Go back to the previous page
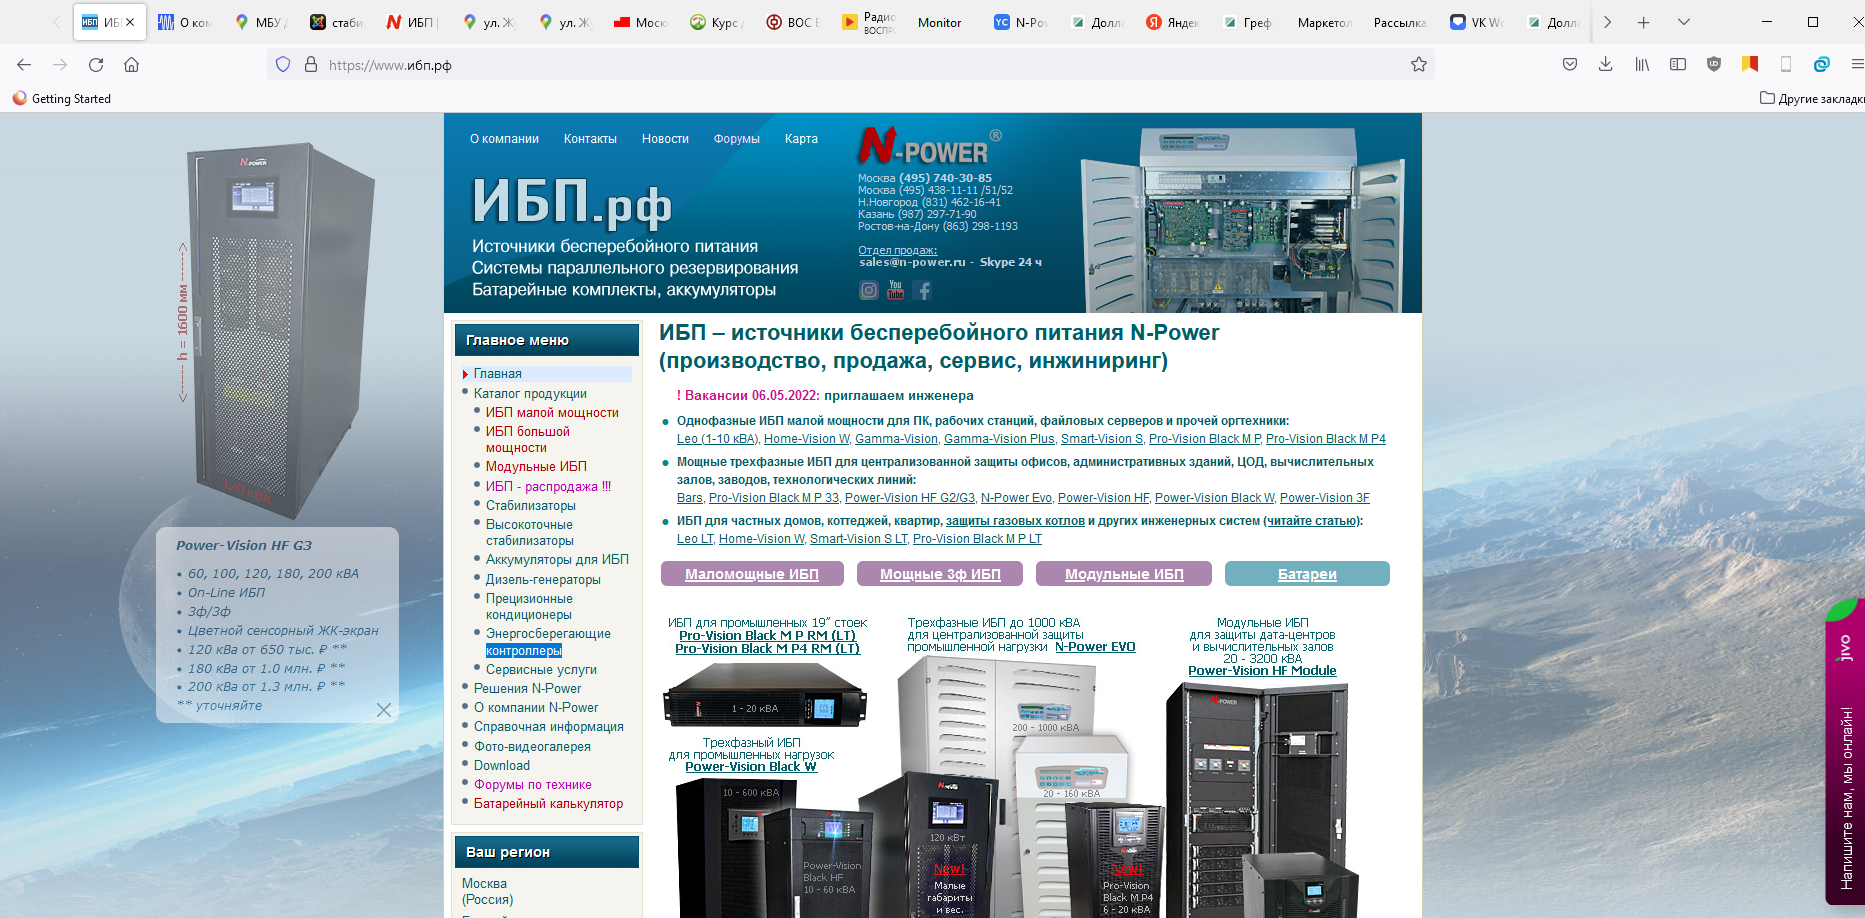The width and height of the screenshot is (1865, 918). pos(24,65)
